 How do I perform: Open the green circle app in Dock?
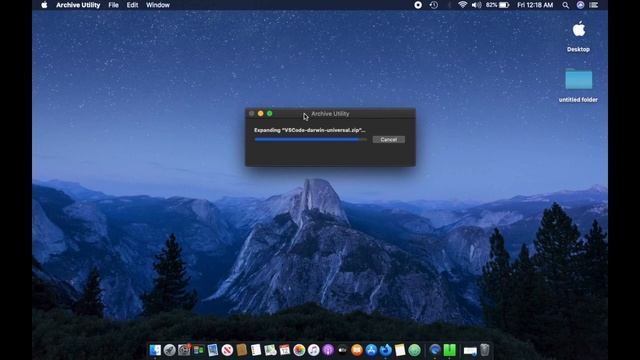click(x=414, y=350)
